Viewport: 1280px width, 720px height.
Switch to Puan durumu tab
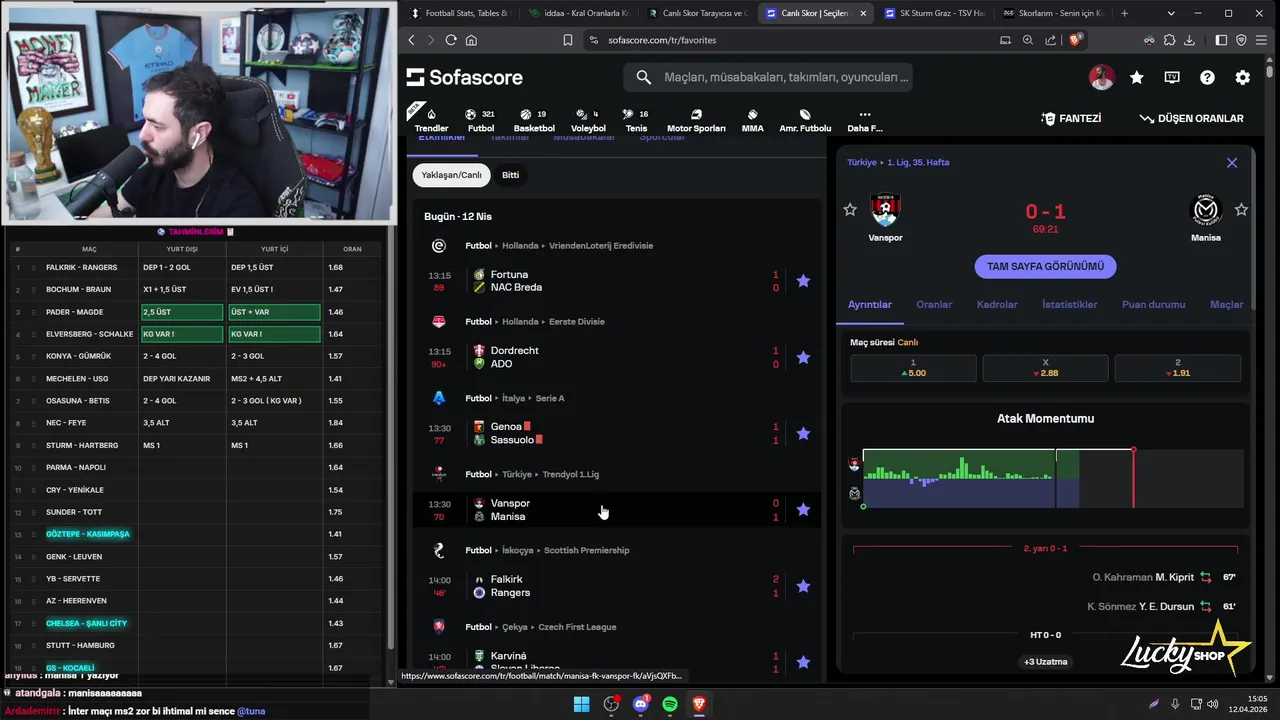coord(1153,304)
